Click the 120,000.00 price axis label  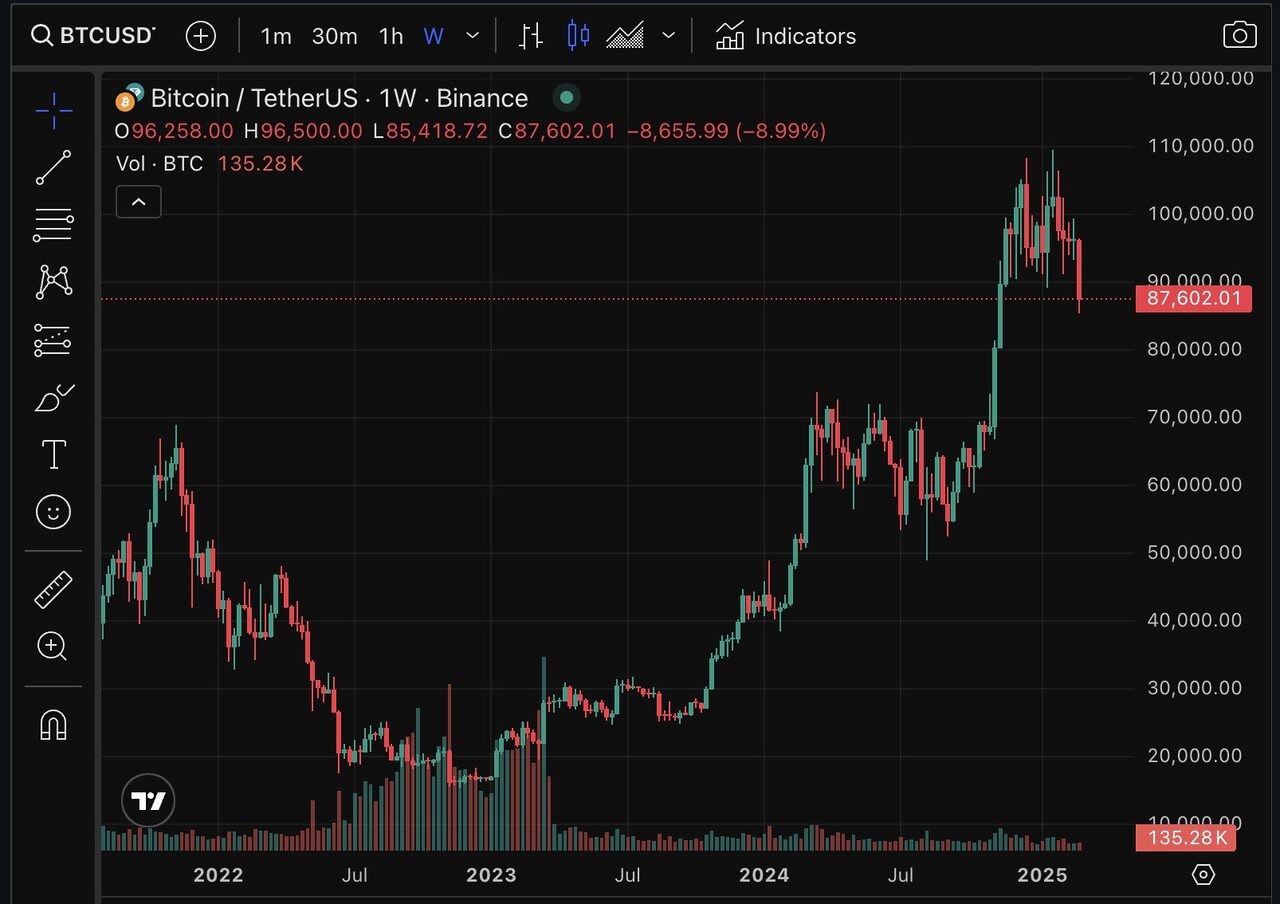click(1200, 78)
